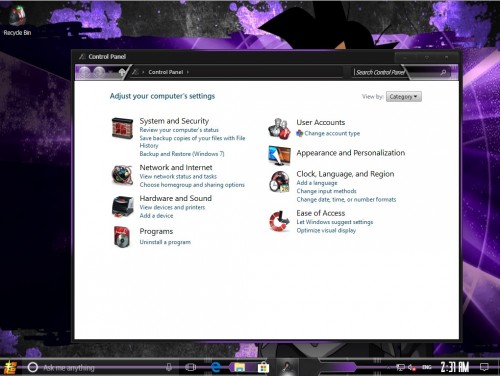The image size is (500, 376).
Task: Click the Ask me anything search box
Action: click(100, 367)
